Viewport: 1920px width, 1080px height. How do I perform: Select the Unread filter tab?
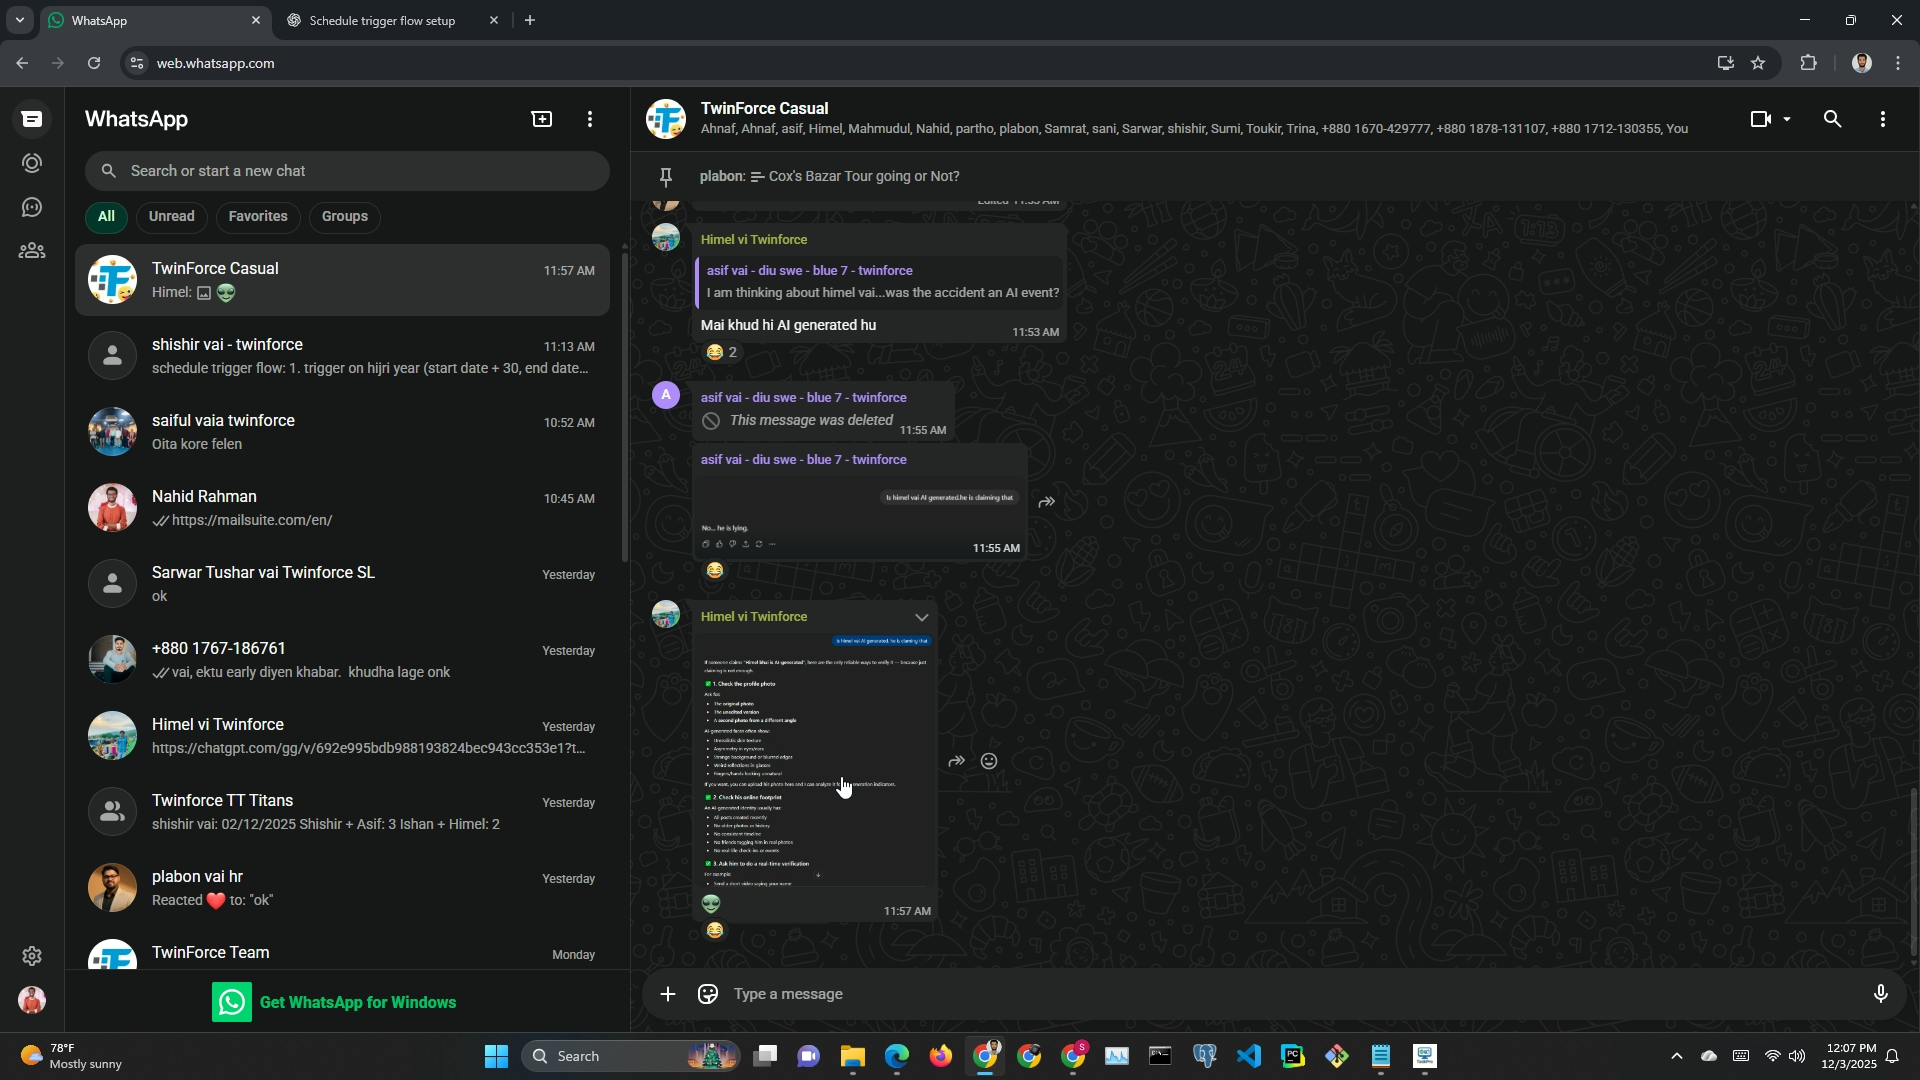[x=171, y=217]
